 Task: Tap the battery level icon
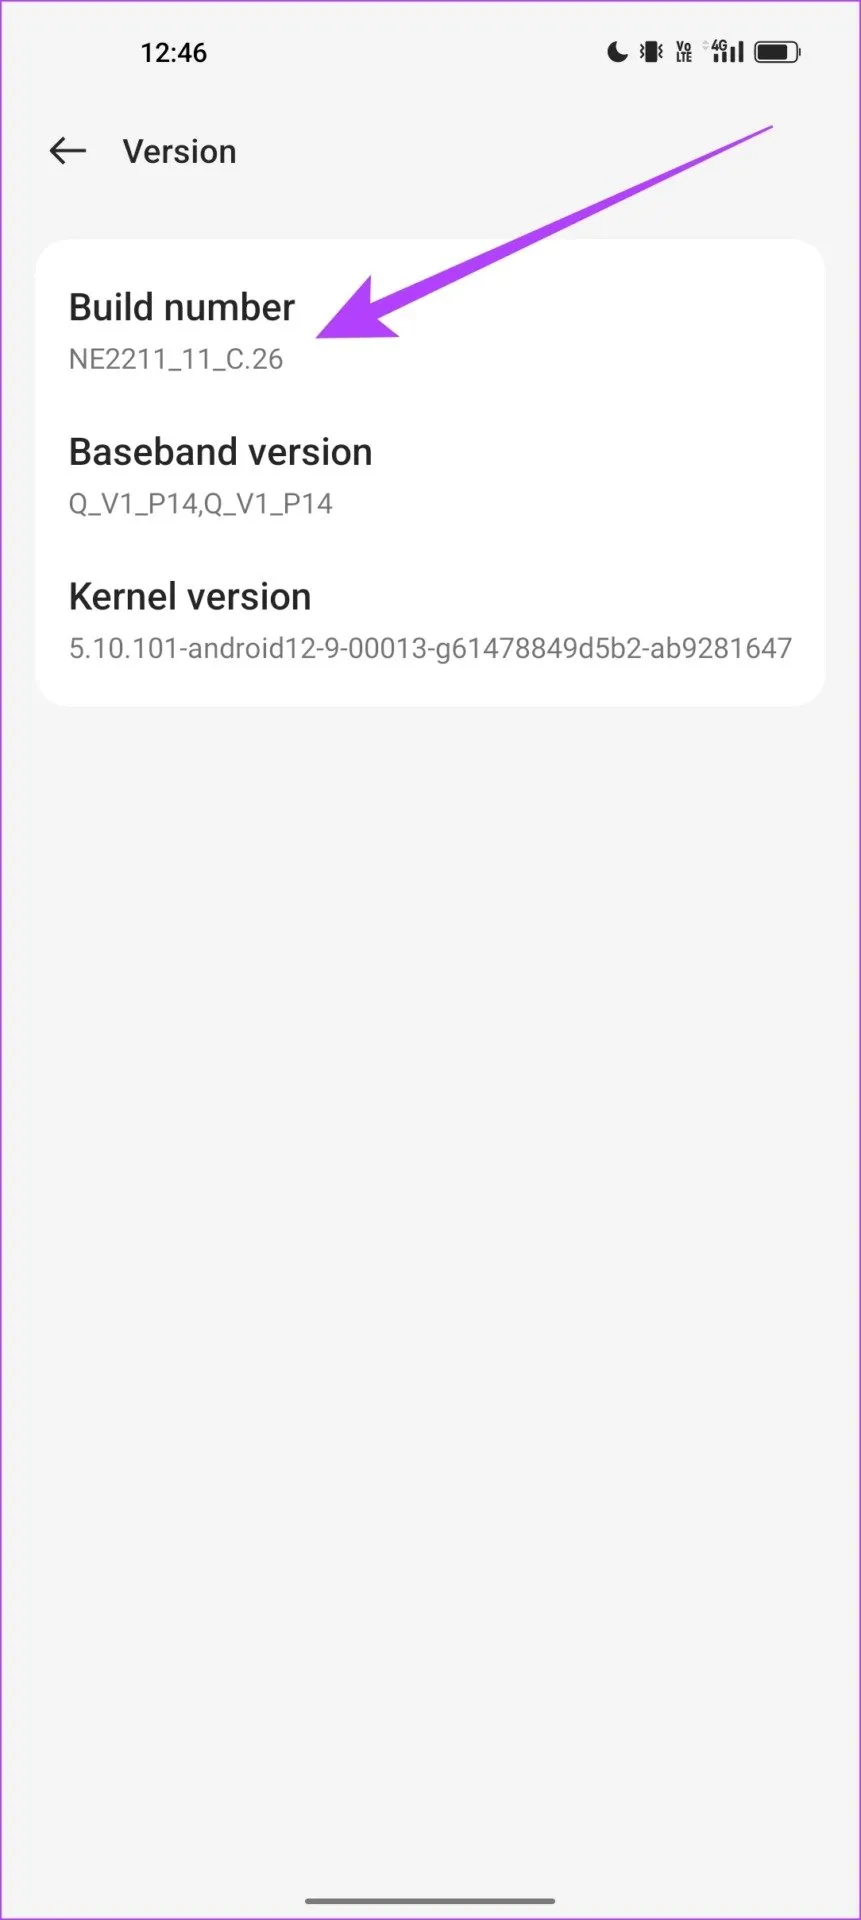tap(778, 52)
